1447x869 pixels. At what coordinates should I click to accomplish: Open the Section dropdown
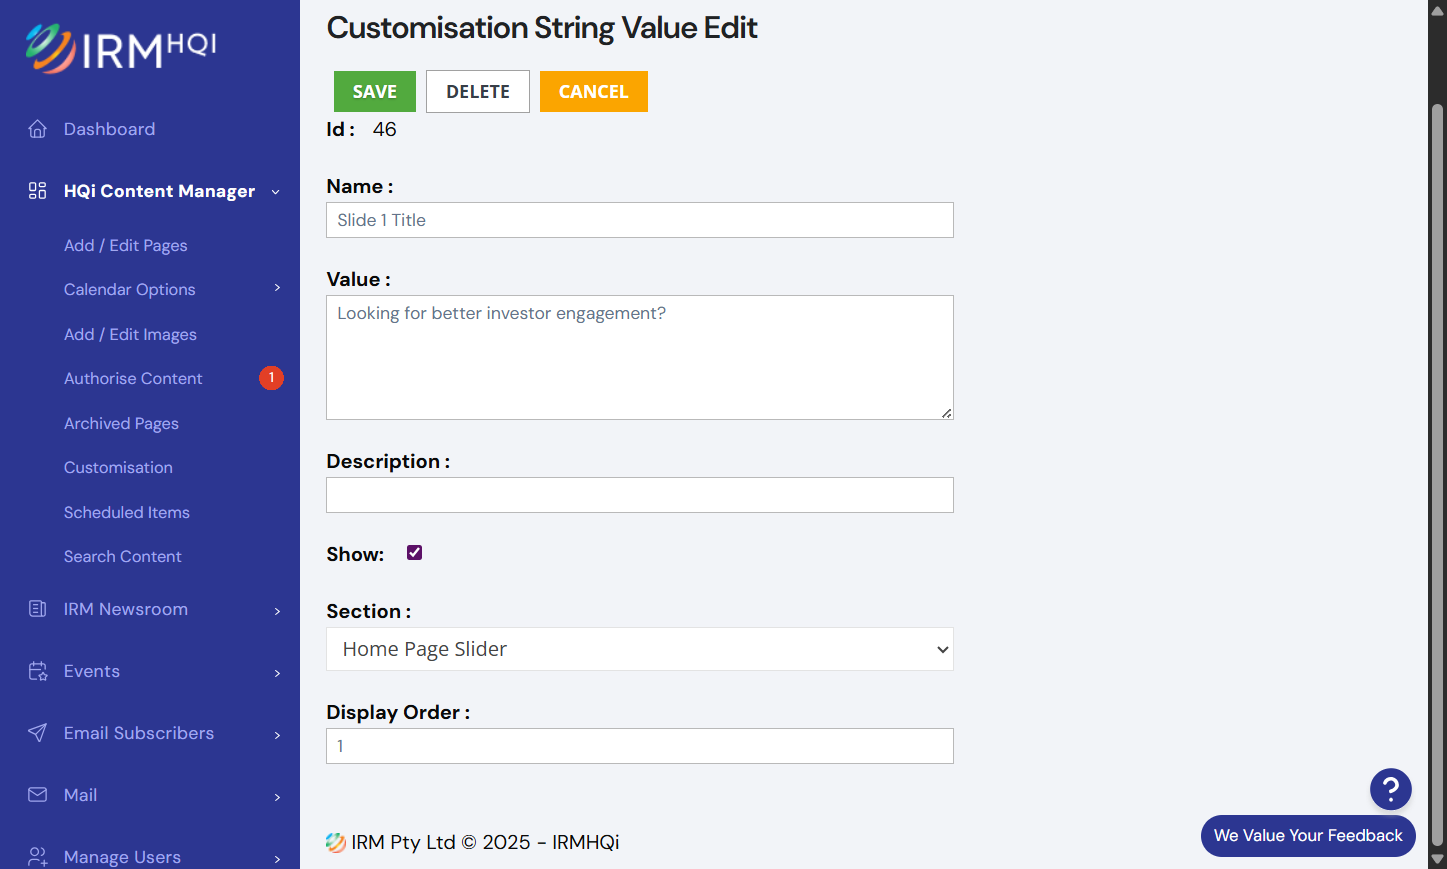pyautogui.click(x=640, y=649)
